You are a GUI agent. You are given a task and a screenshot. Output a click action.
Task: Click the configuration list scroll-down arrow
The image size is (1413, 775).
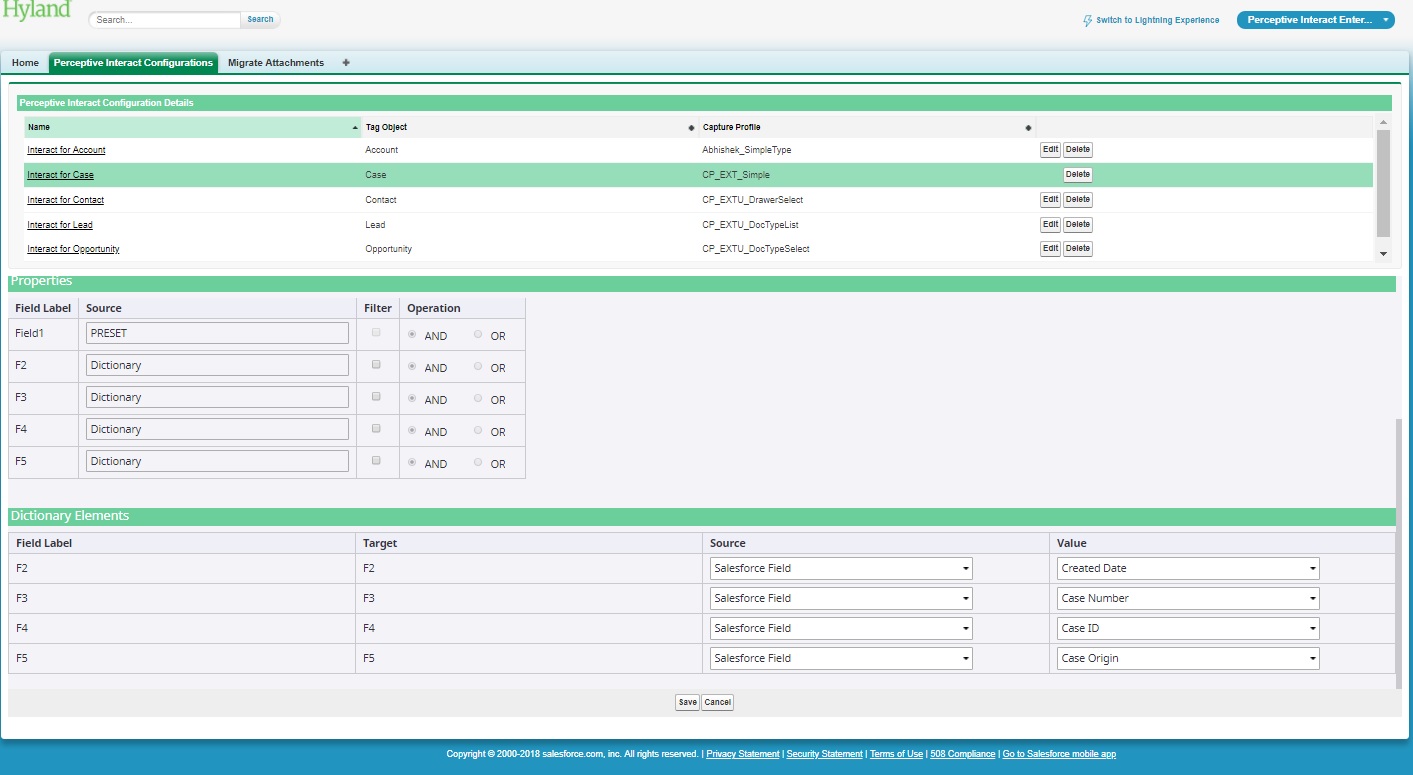point(1384,254)
